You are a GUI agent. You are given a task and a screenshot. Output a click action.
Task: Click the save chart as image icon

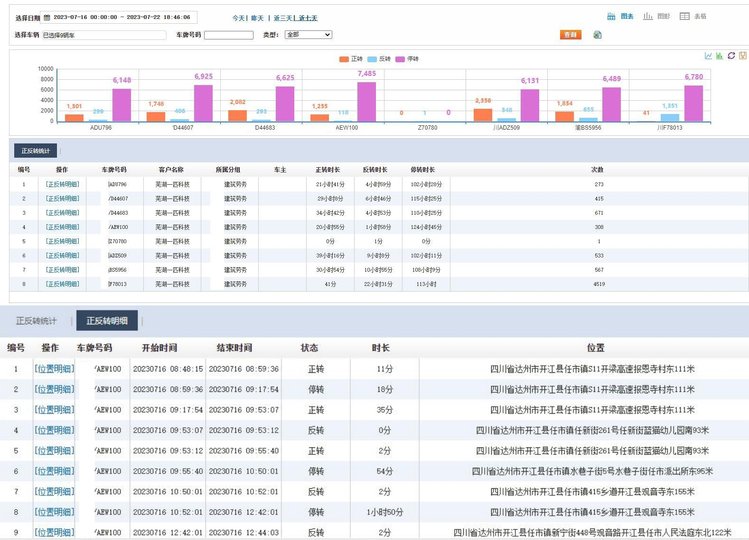click(741, 56)
